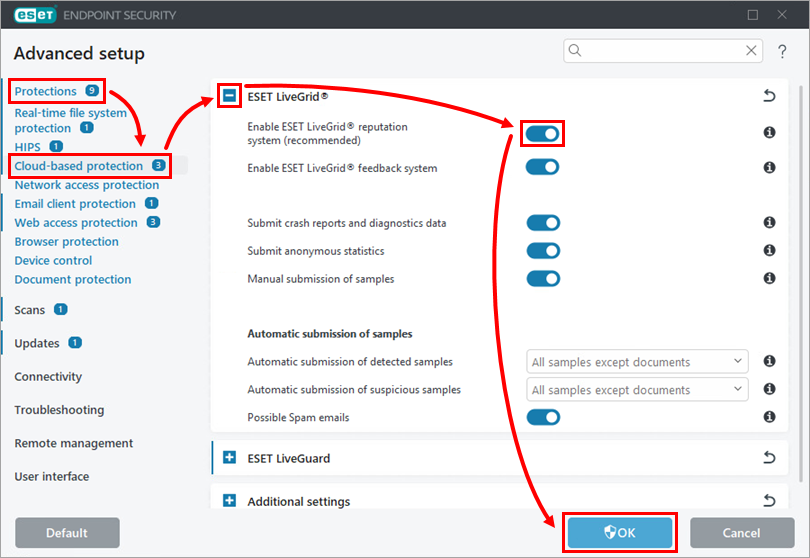
Task: Select Protections in sidebar
Action: click(45, 91)
